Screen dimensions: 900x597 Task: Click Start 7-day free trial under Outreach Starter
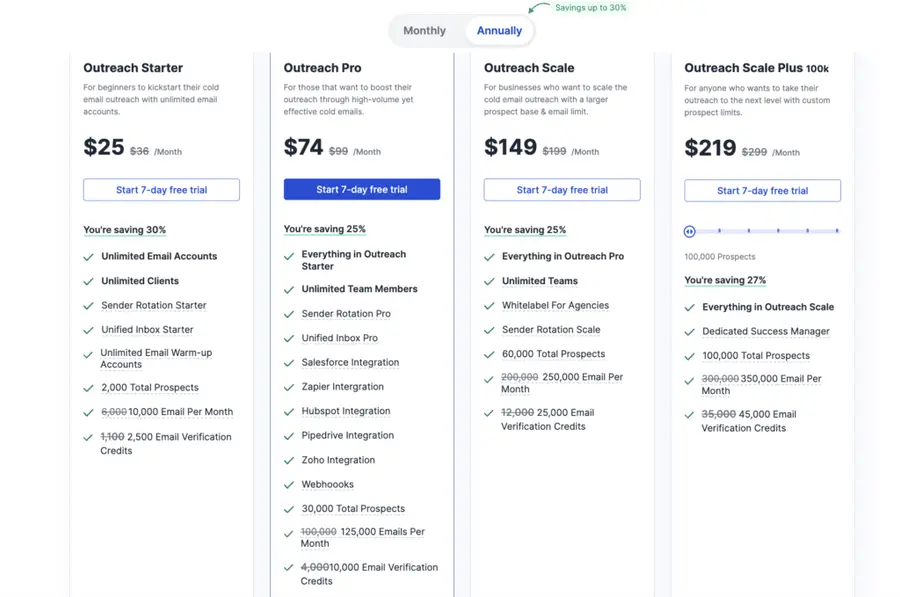[161, 190]
